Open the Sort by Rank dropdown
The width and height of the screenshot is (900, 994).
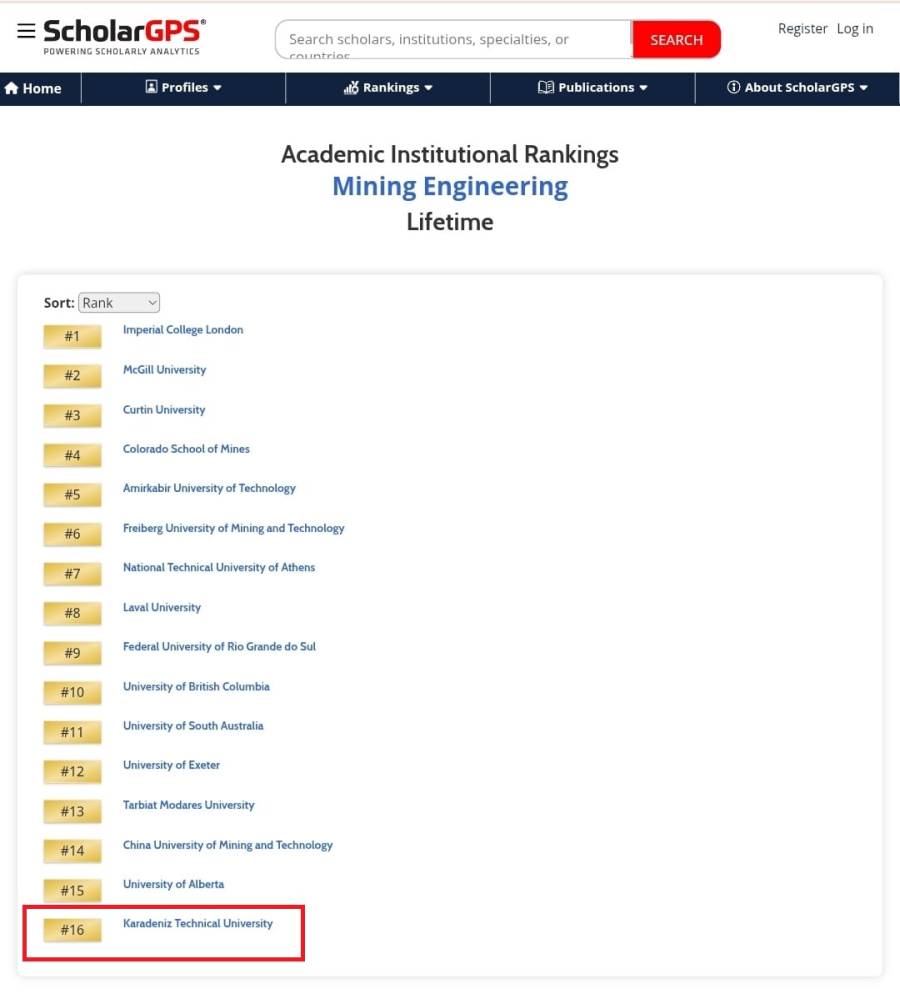(119, 302)
